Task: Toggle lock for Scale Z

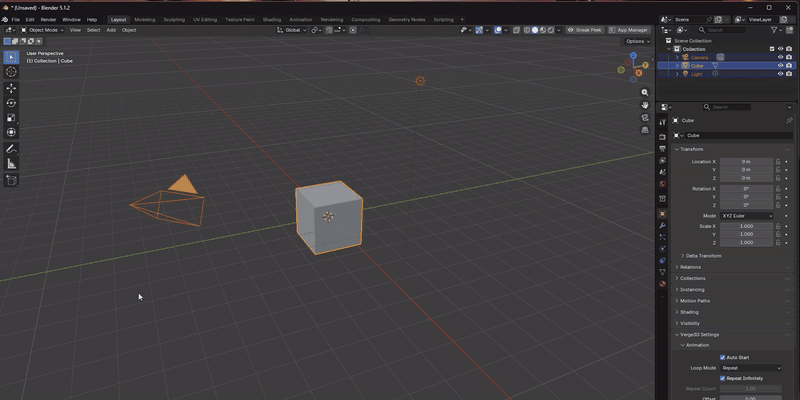Action: (778, 242)
